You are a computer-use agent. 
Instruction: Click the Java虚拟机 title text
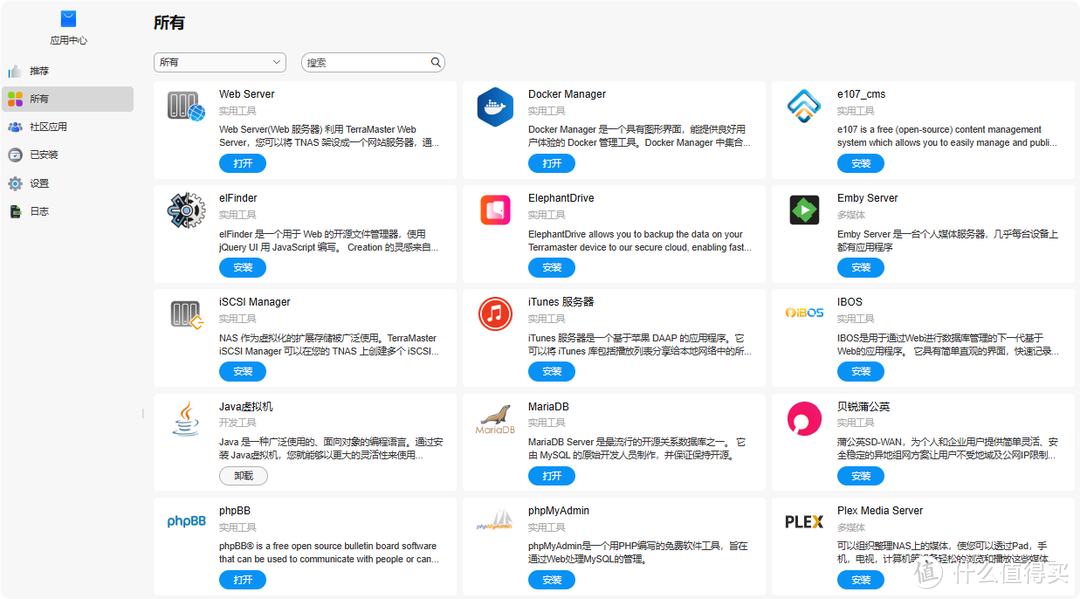pyautogui.click(x=246, y=407)
